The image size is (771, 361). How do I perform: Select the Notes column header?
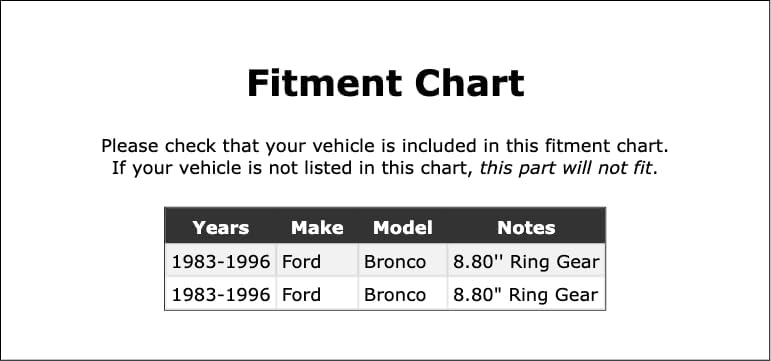coord(526,228)
